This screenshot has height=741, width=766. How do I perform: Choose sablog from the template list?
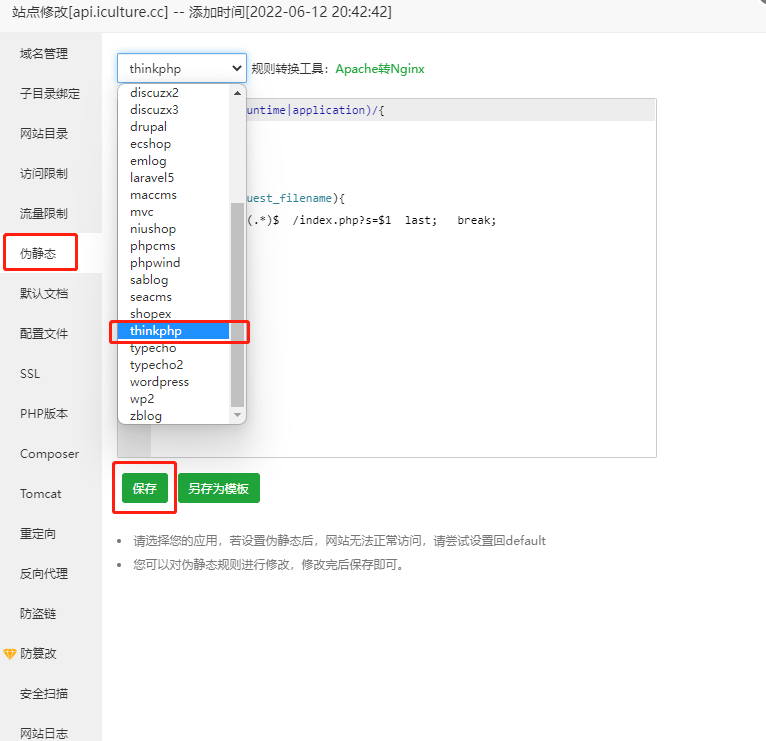tap(173, 280)
